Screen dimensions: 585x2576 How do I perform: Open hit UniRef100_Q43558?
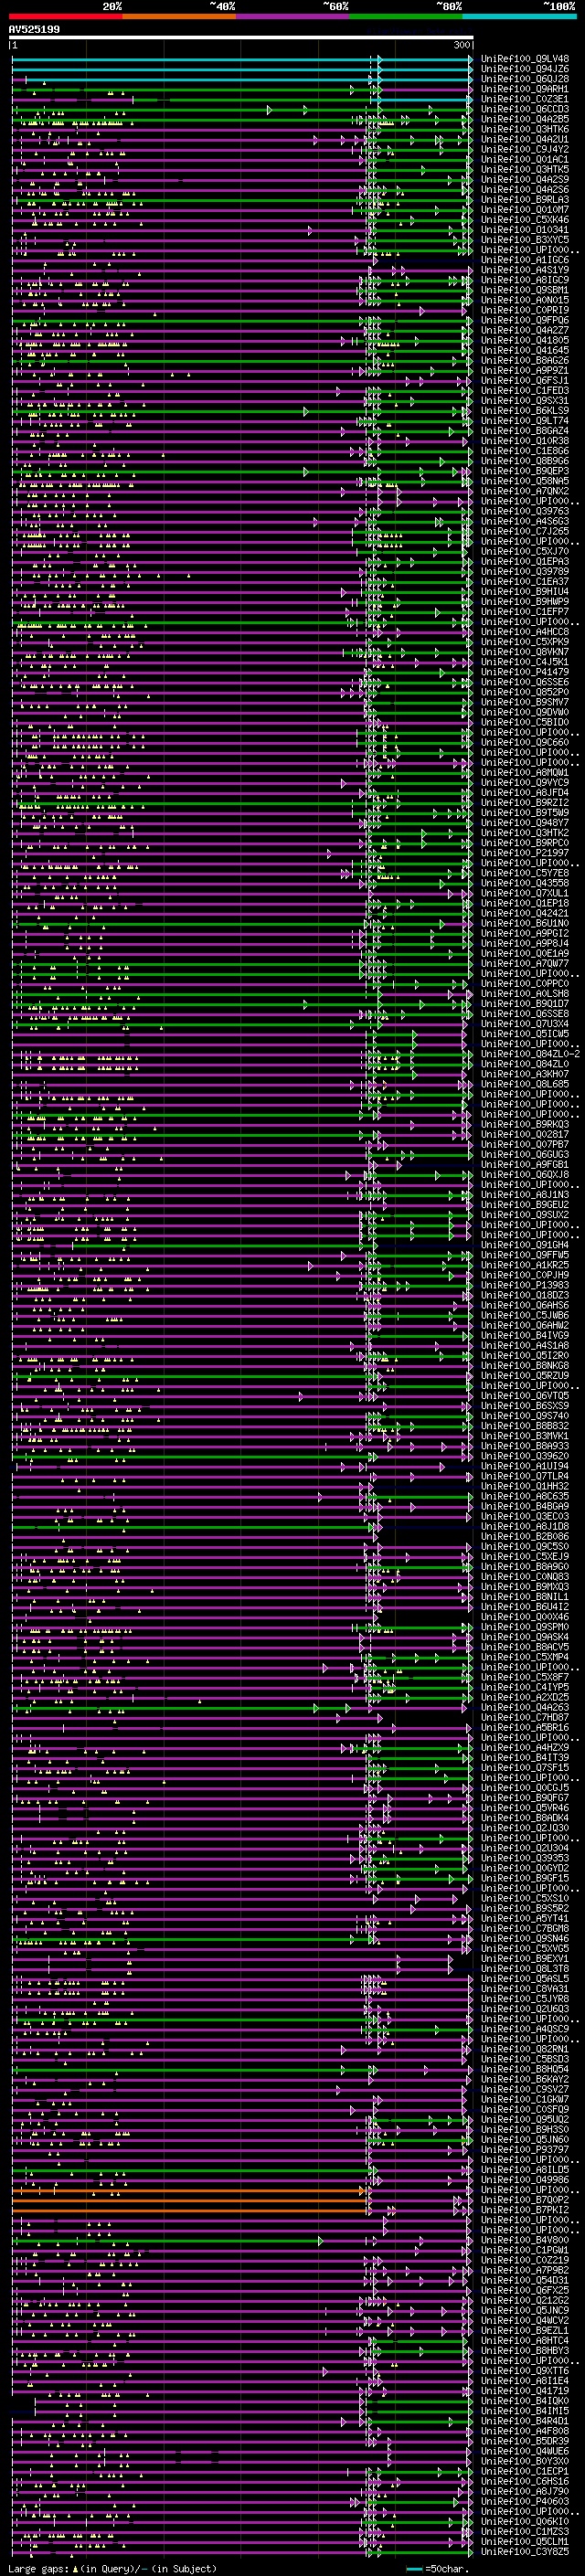(525, 883)
